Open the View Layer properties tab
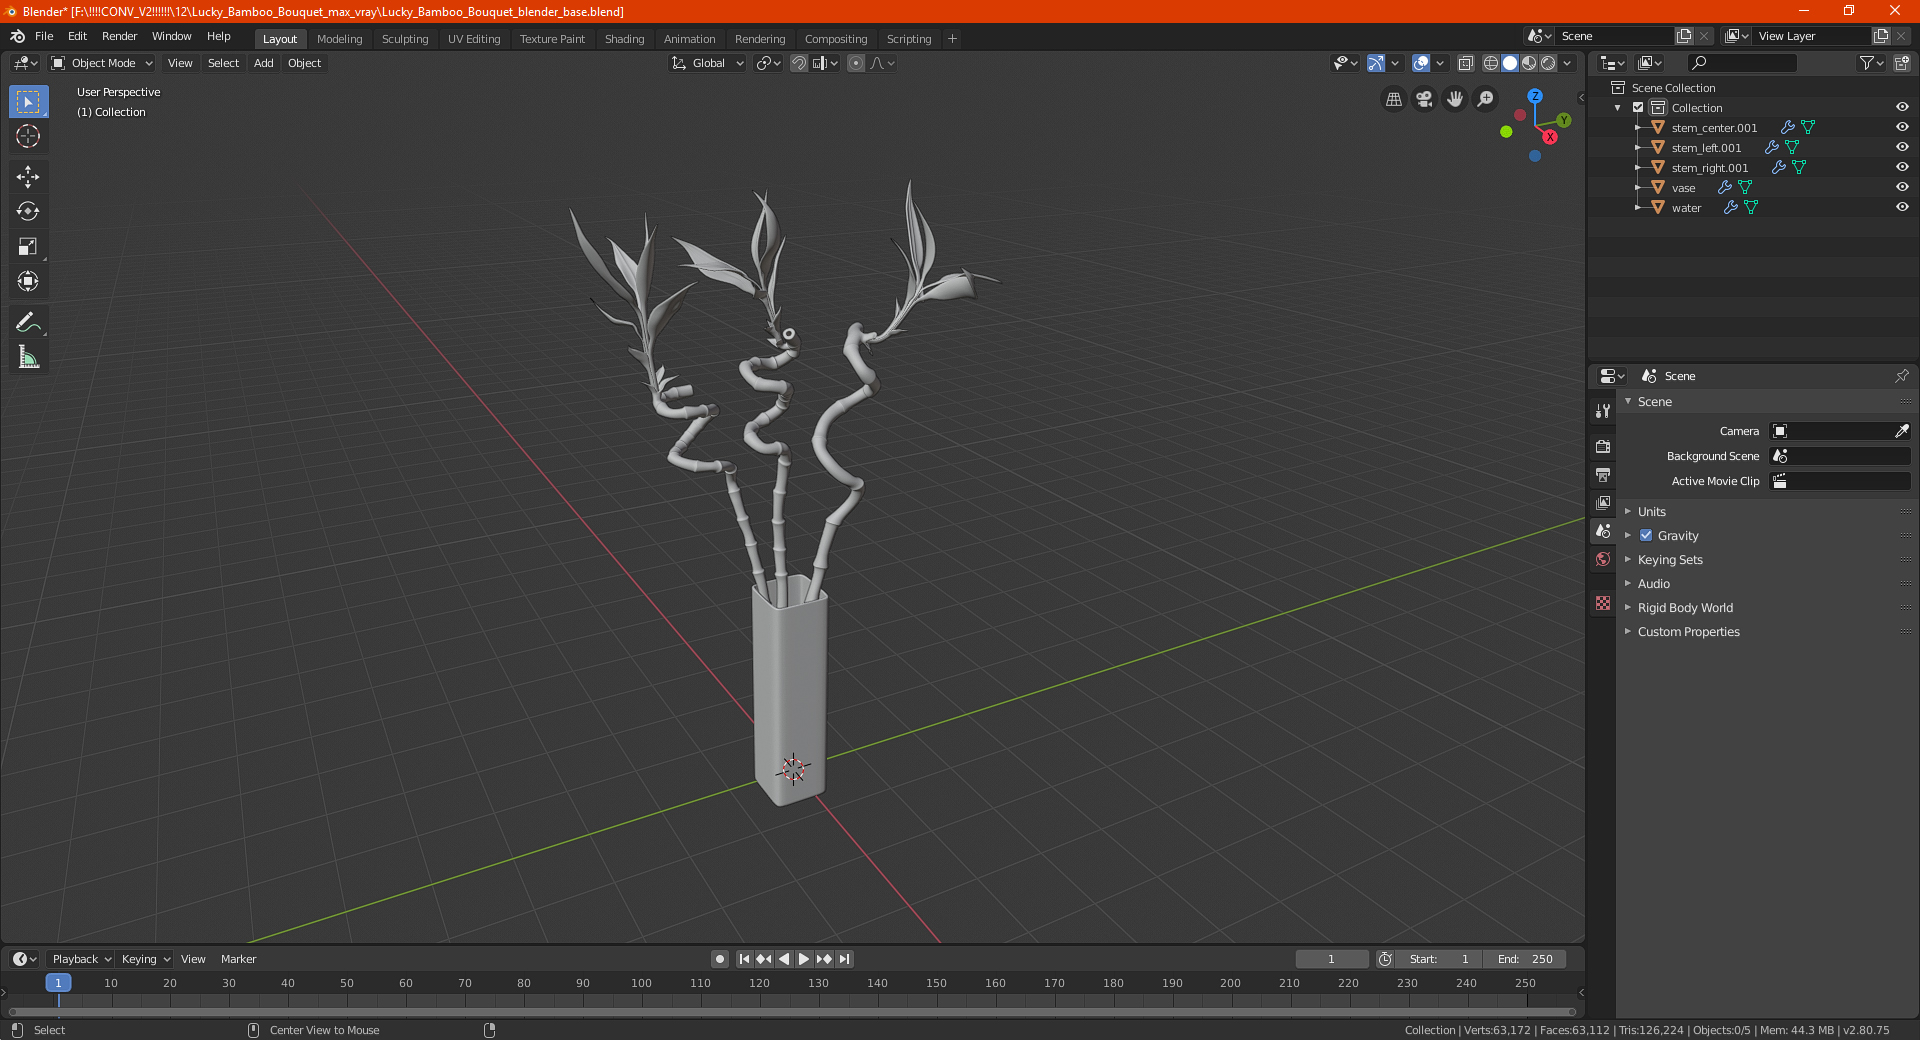Screen dimensions: 1920x1040 pos(1603,502)
